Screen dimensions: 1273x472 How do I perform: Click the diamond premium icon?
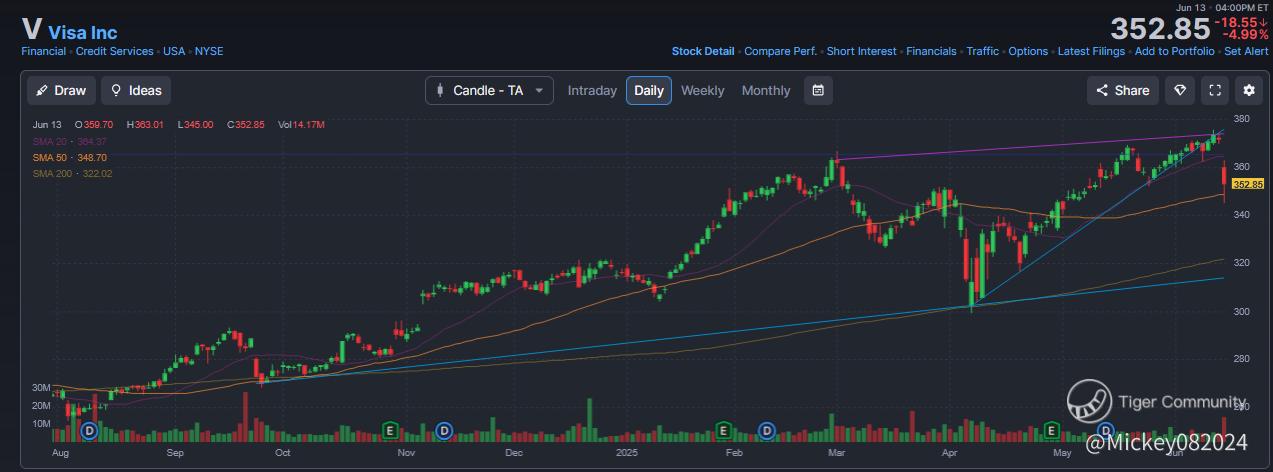[1181, 90]
